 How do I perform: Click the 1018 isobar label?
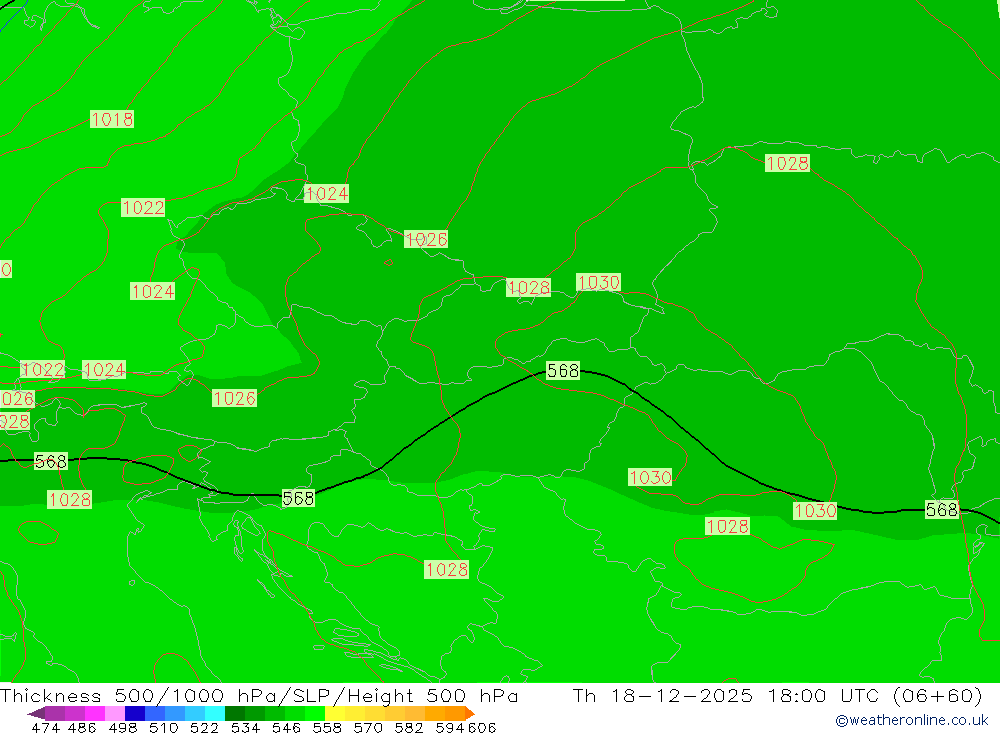tap(112, 119)
